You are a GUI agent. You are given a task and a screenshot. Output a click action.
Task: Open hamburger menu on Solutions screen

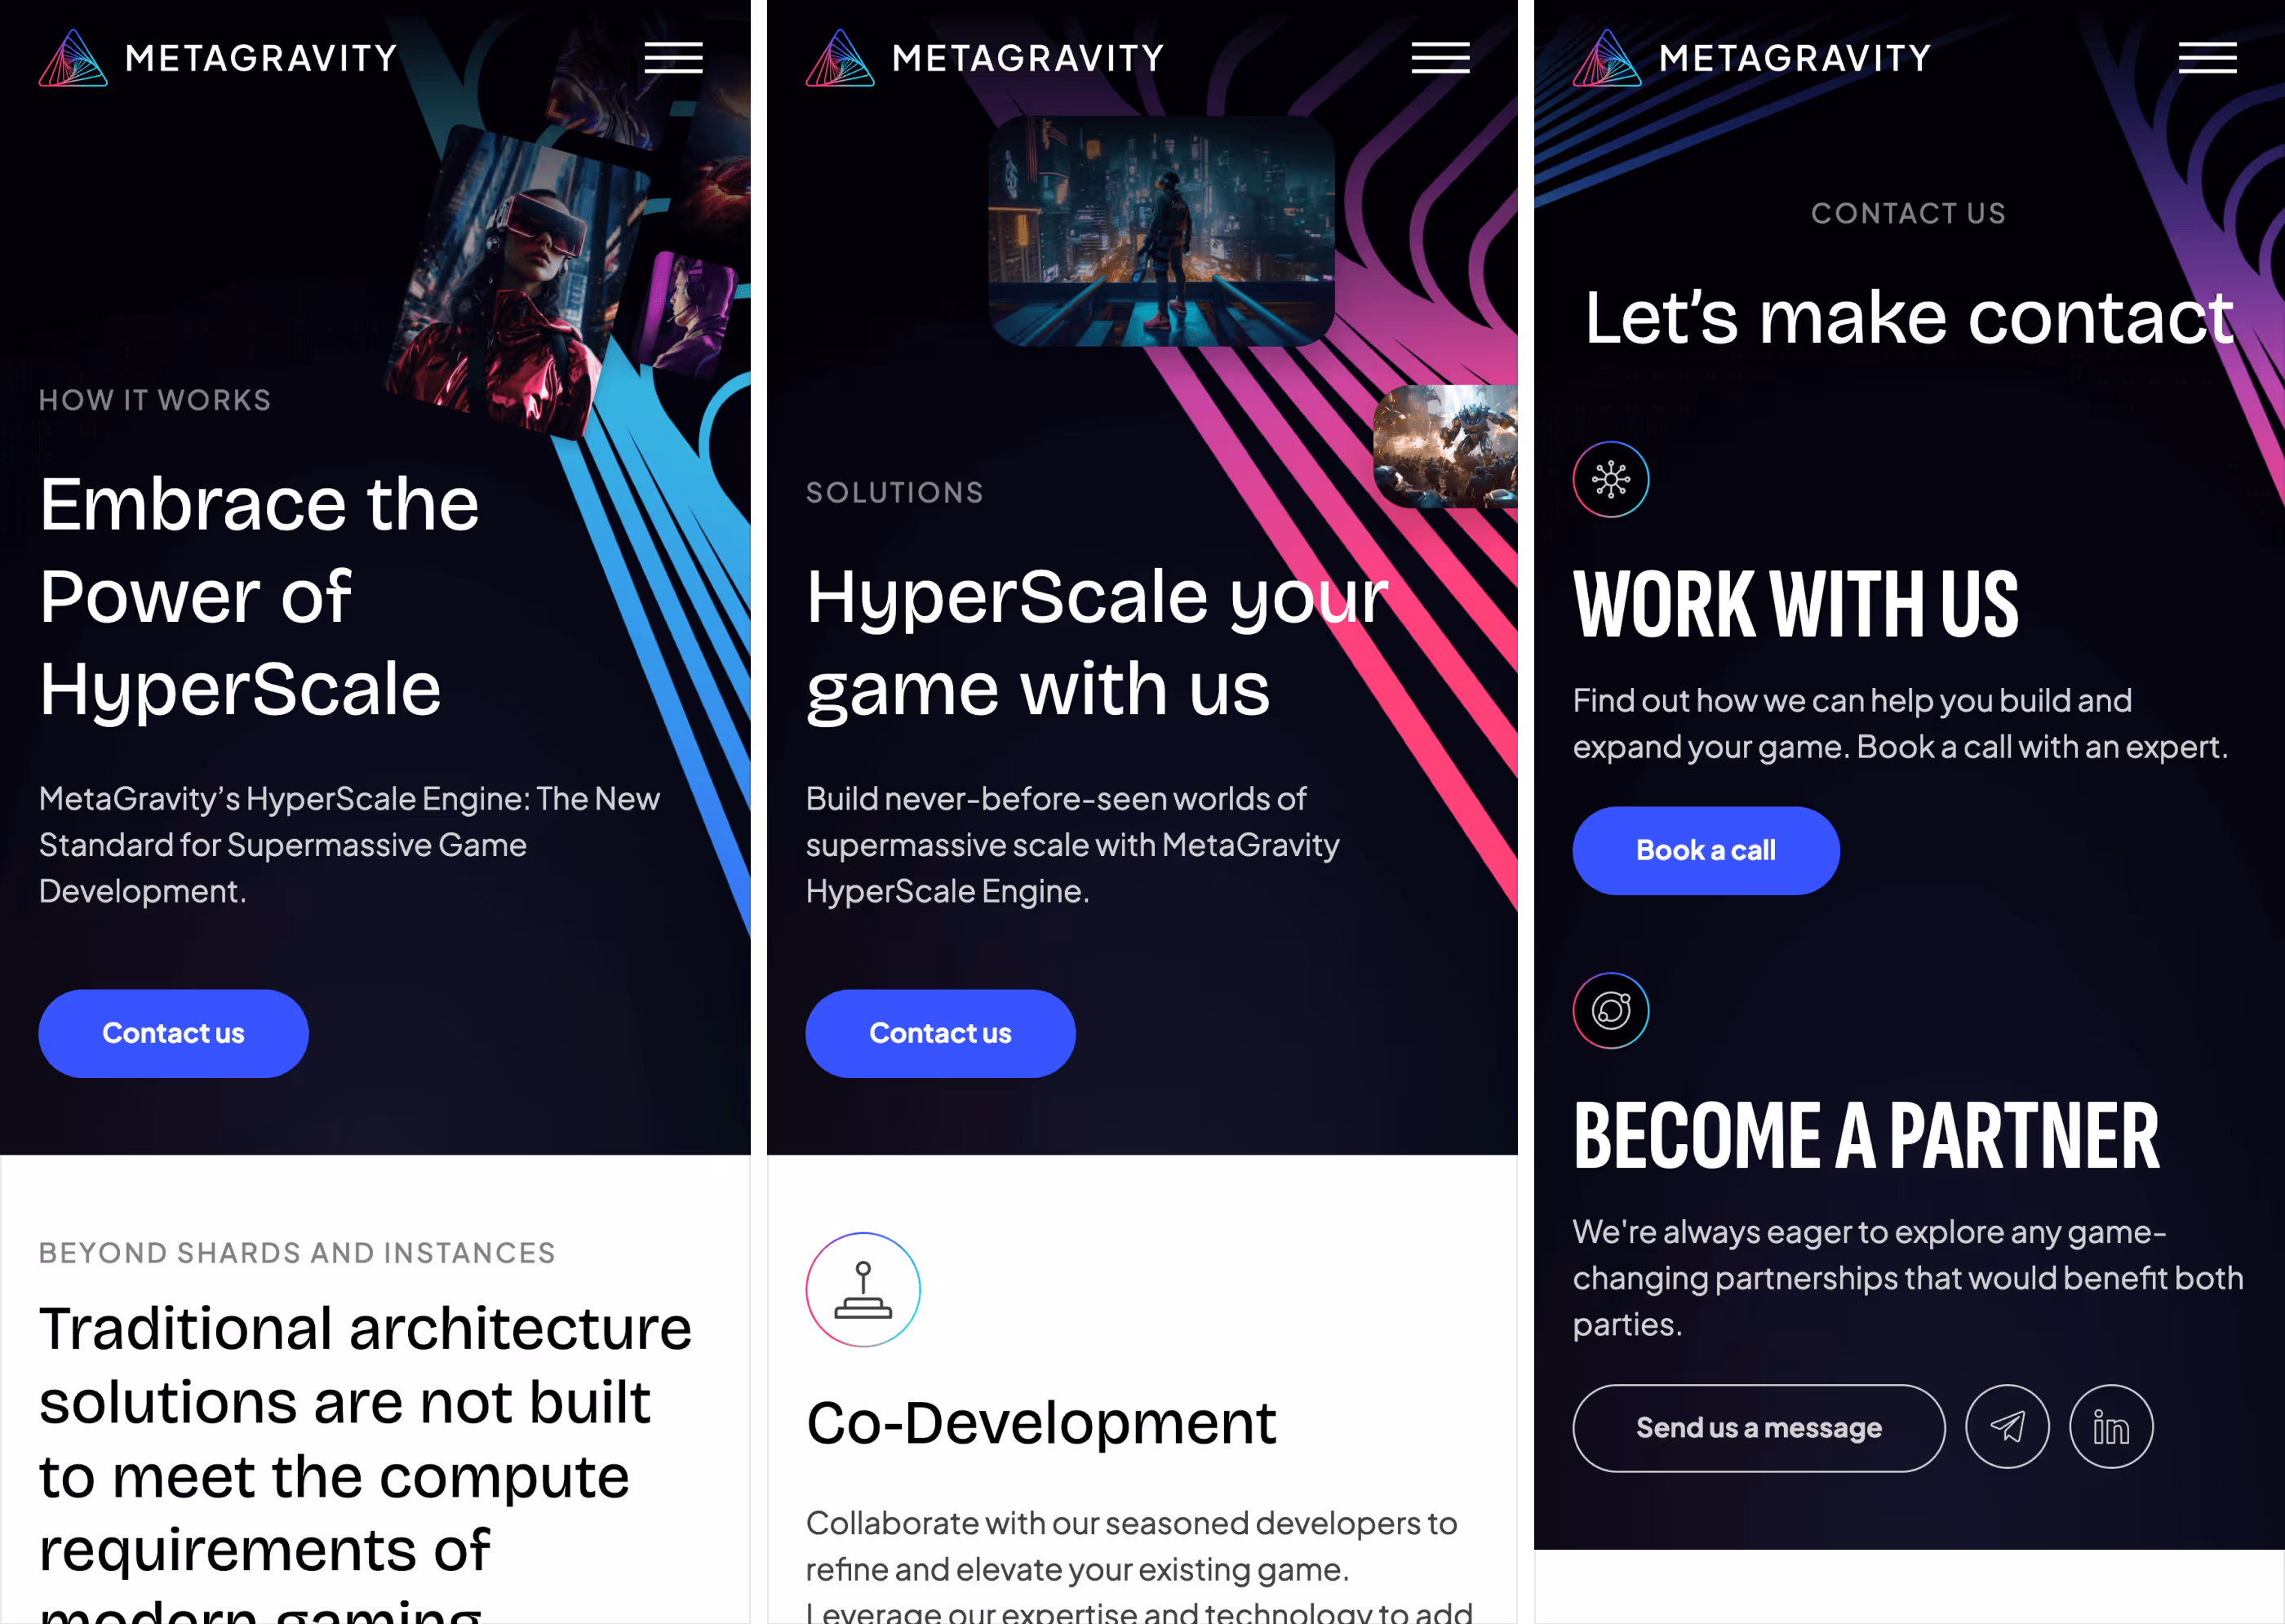[1440, 58]
